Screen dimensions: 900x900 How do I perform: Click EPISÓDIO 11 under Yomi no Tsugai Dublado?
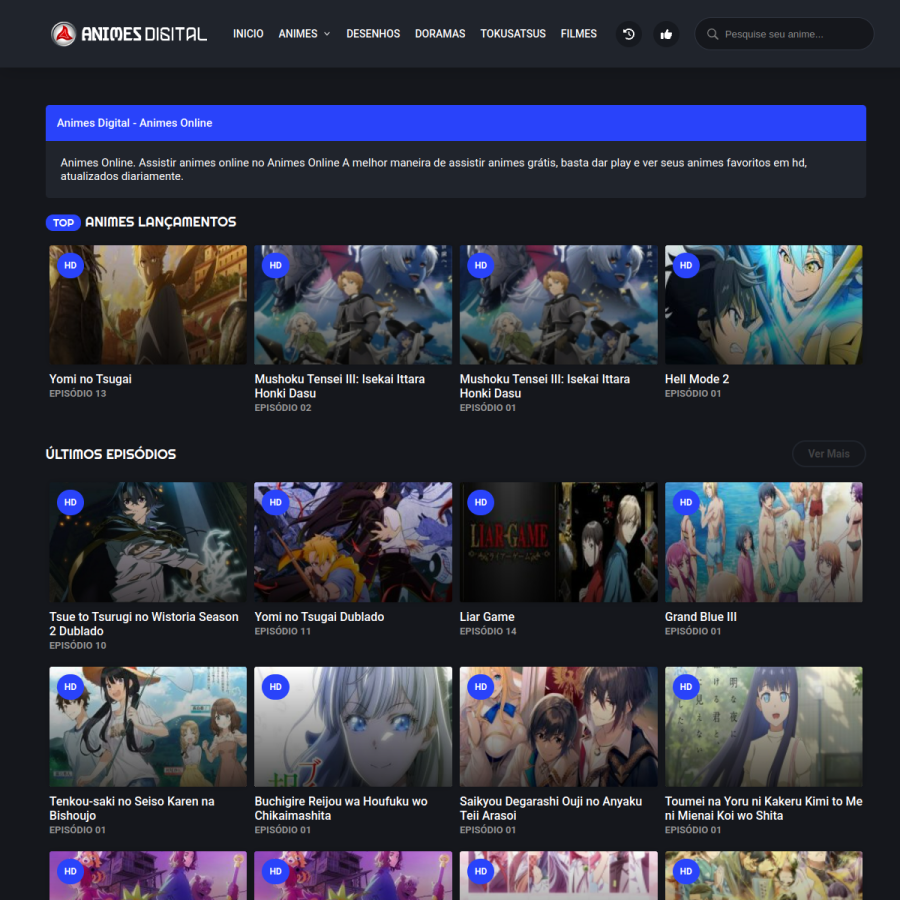pos(282,631)
